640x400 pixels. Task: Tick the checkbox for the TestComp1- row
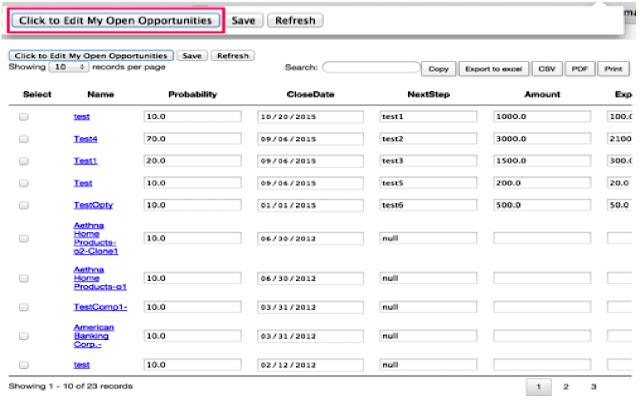[24, 307]
